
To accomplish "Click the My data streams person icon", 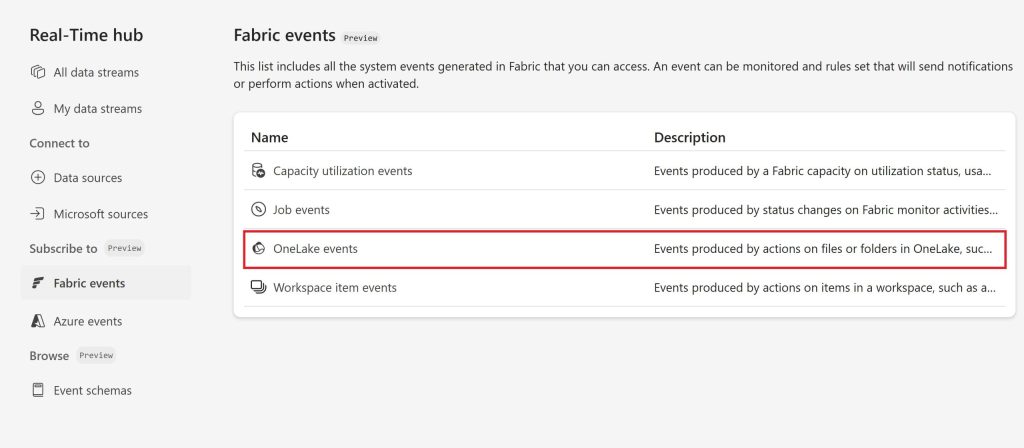I will (x=38, y=108).
